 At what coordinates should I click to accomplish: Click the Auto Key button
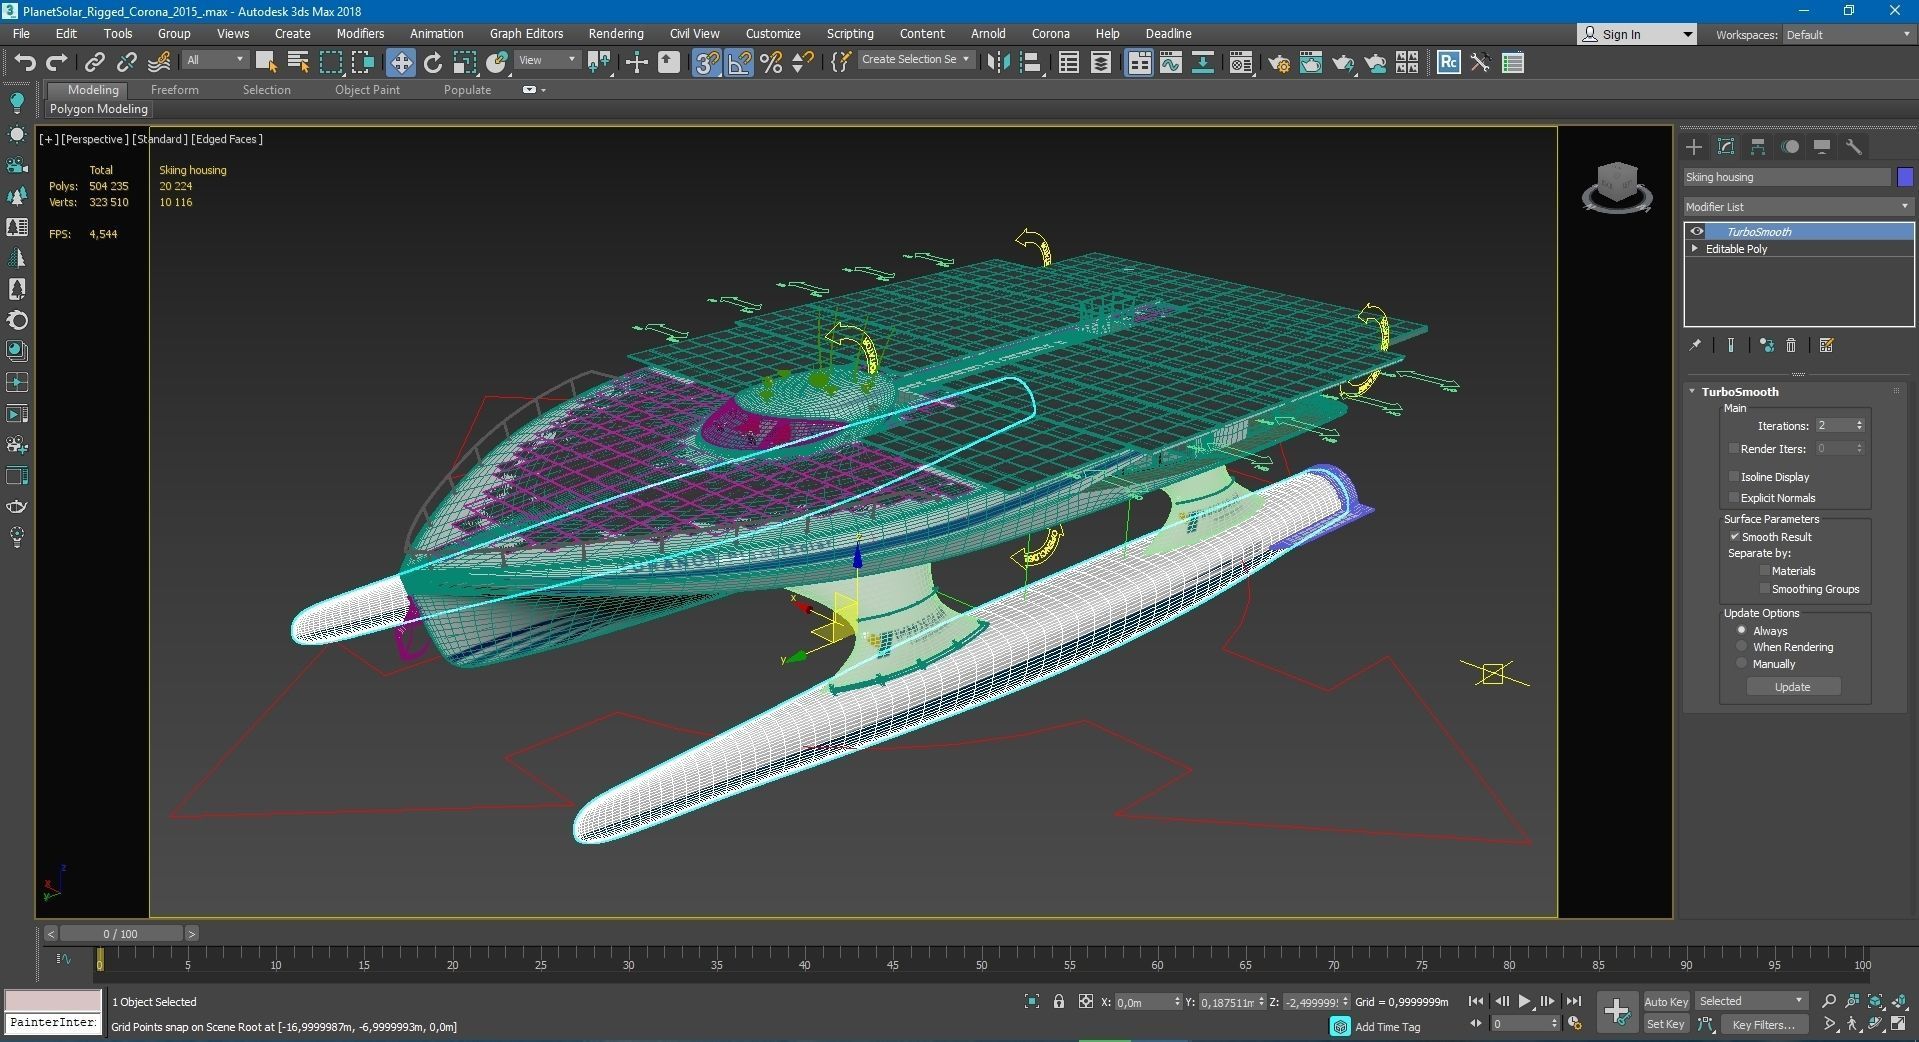[x=1665, y=1001]
